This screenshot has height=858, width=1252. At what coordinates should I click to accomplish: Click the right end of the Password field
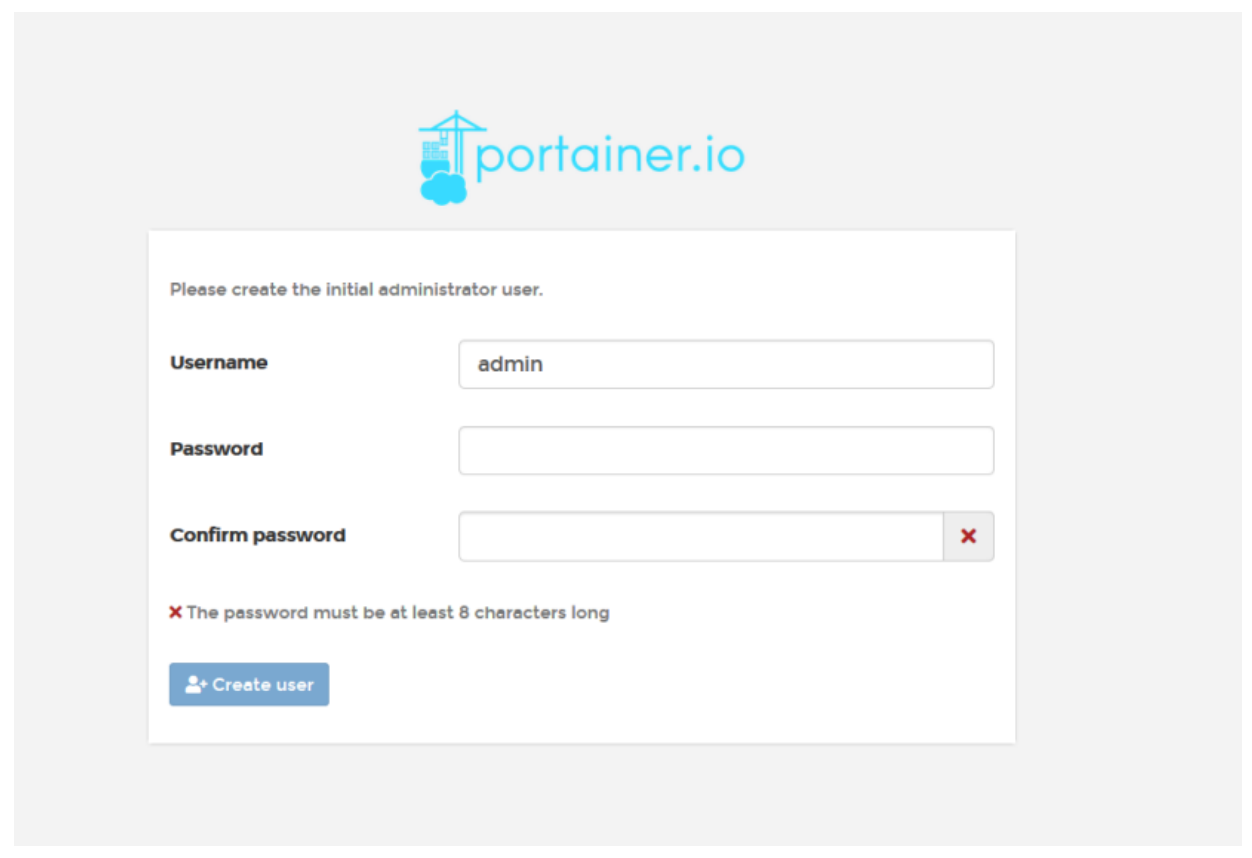tap(975, 451)
